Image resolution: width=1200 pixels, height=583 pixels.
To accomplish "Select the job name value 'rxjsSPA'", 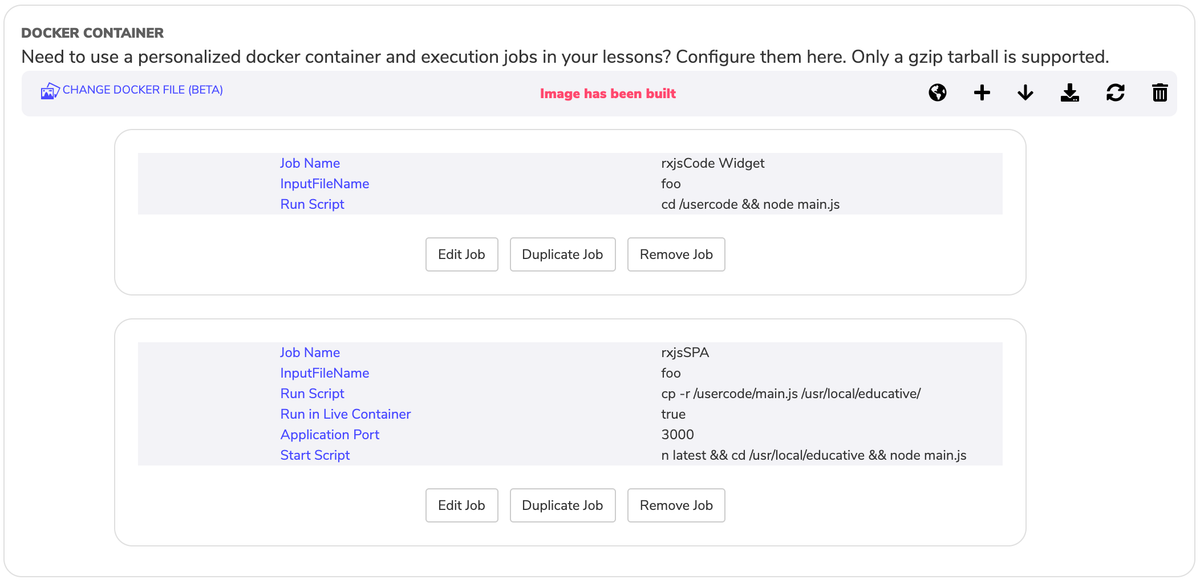I will pyautogui.click(x=685, y=352).
